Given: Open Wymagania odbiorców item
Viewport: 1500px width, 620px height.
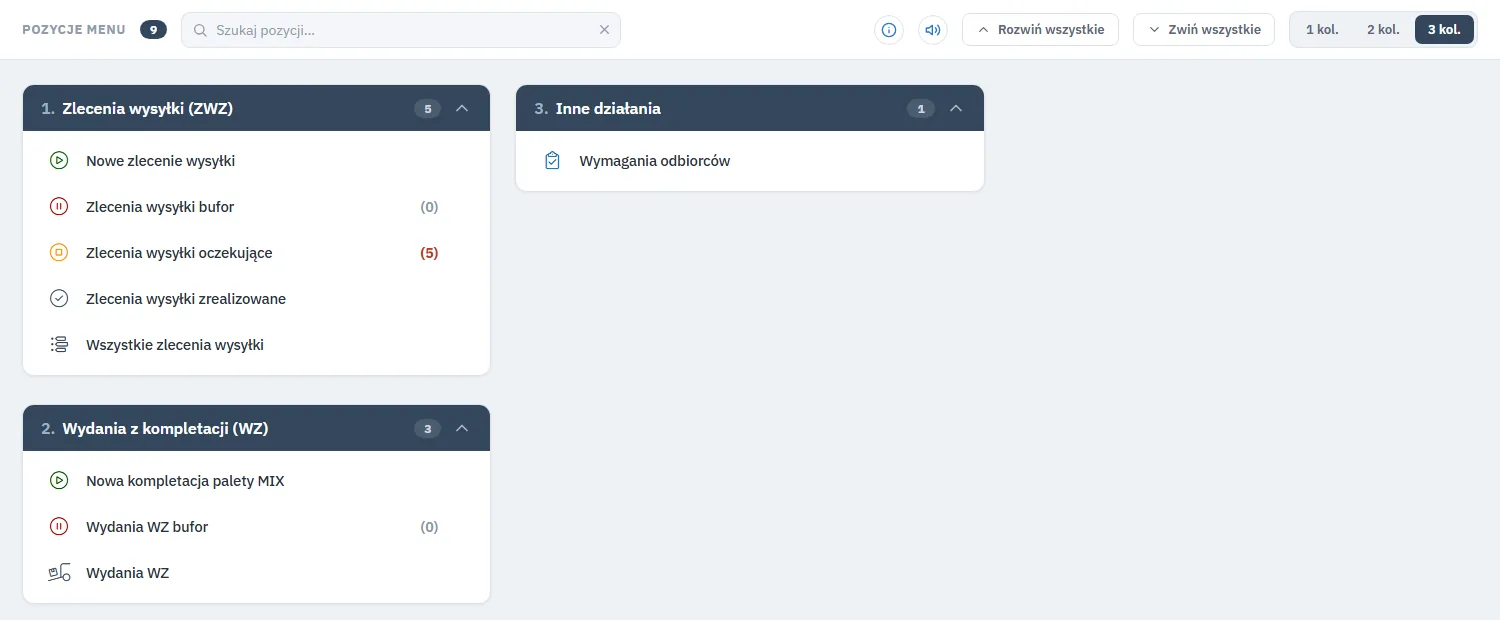Looking at the screenshot, I should point(750,161).
